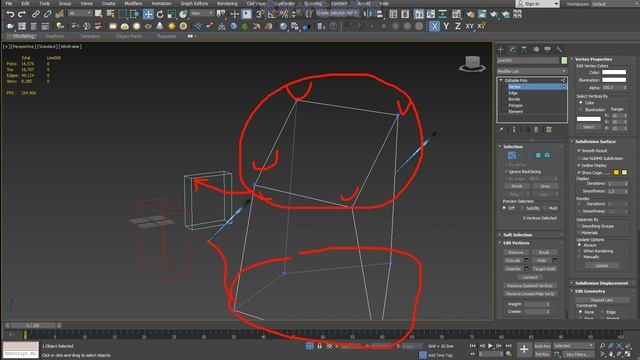Switch to Create command panel tab
Screen dimensions: 640x360
[x=500, y=49]
